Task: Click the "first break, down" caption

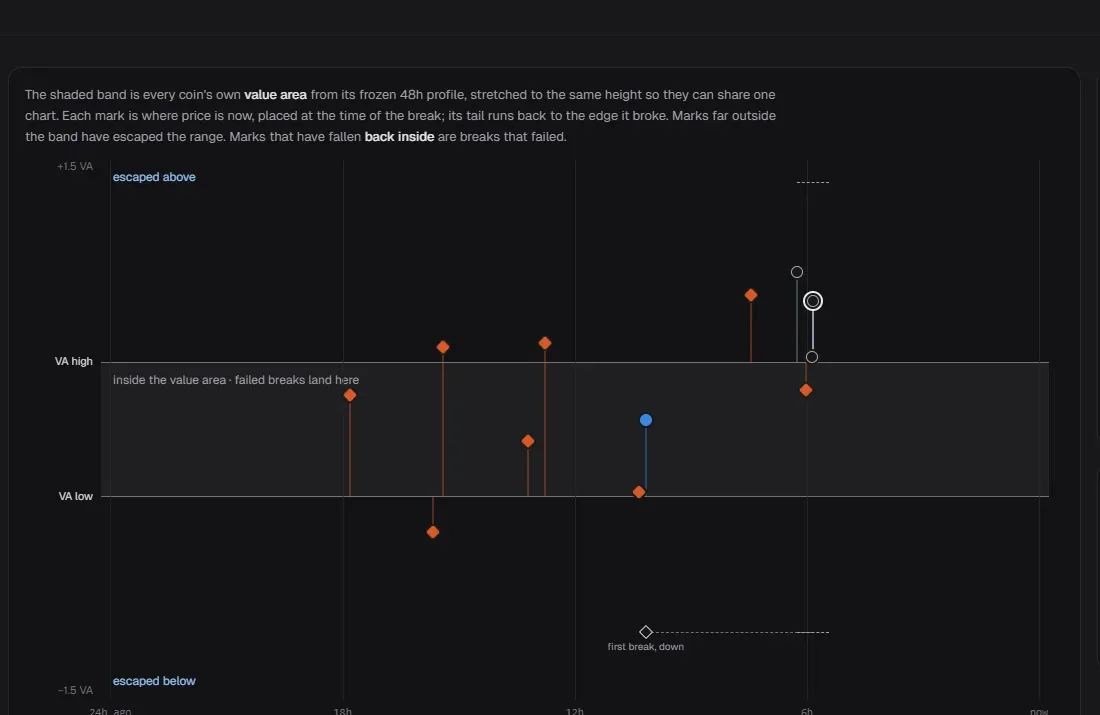Action: pos(645,647)
